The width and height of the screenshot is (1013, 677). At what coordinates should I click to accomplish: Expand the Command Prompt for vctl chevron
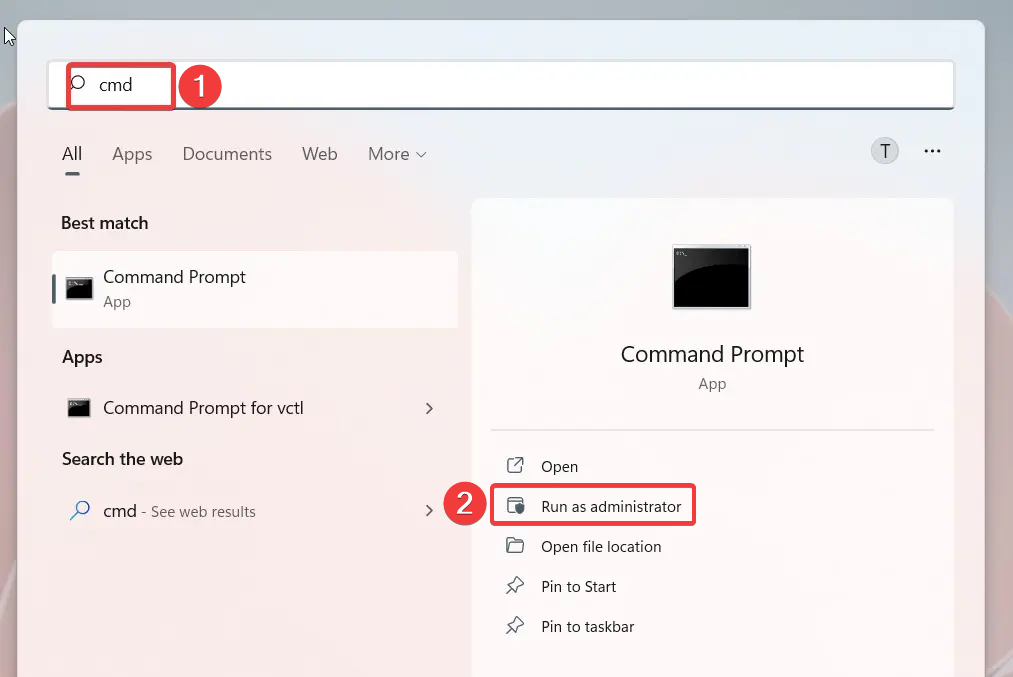(429, 408)
